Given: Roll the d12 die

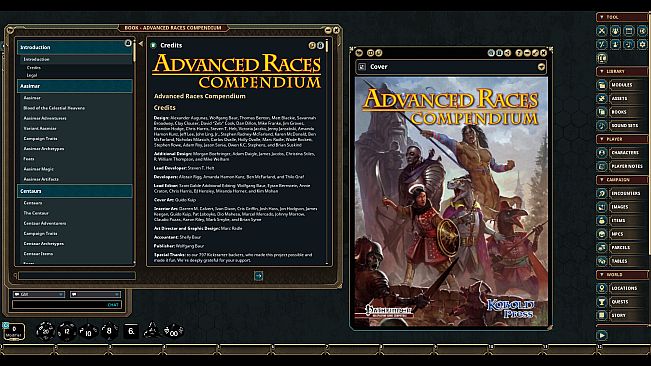Looking at the screenshot, I should 66,331.
